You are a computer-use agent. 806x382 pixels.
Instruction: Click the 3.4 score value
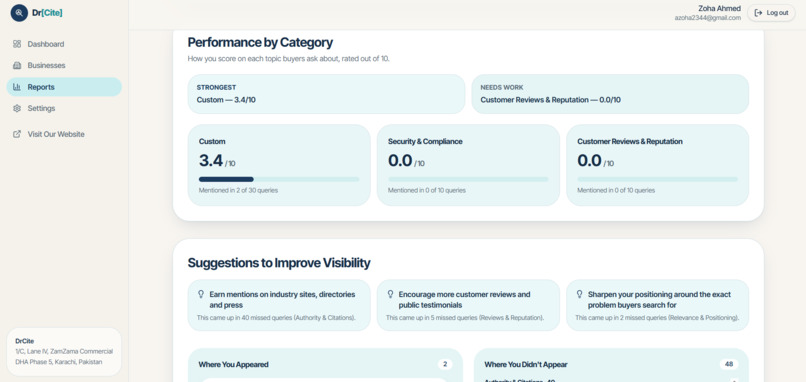tap(211, 160)
